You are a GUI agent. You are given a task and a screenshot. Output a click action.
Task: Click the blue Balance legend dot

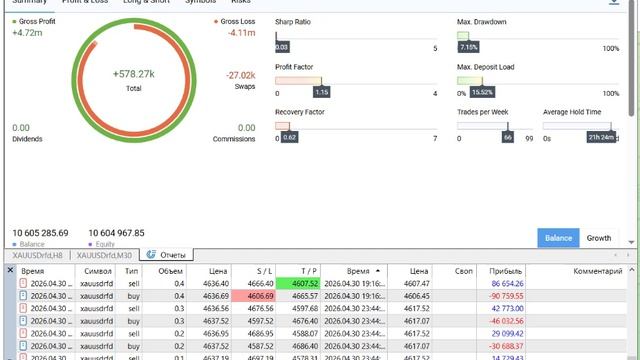pyautogui.click(x=14, y=244)
